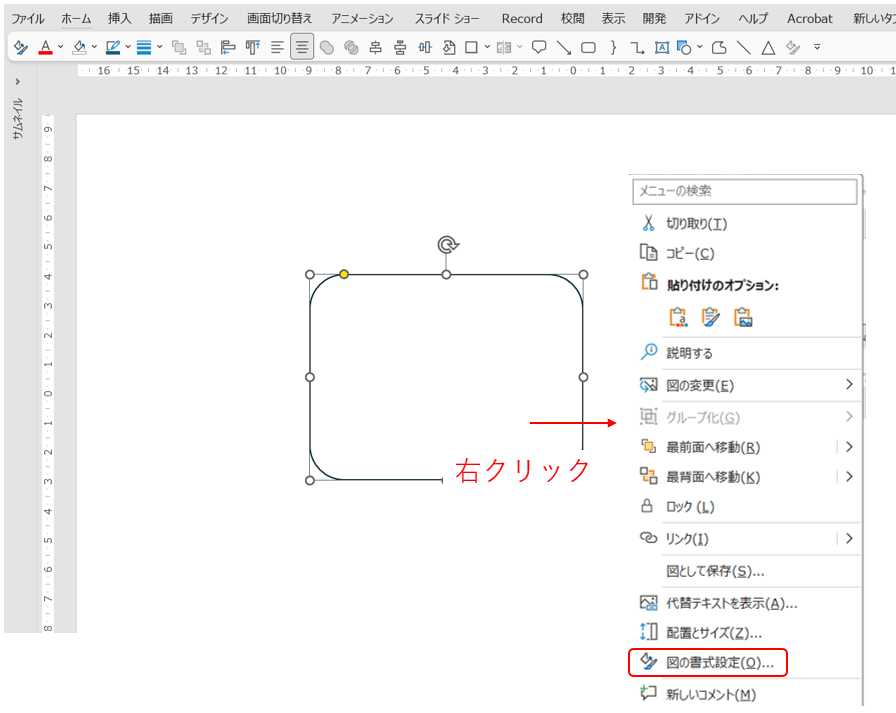Choose the middle paste option icon

710,317
